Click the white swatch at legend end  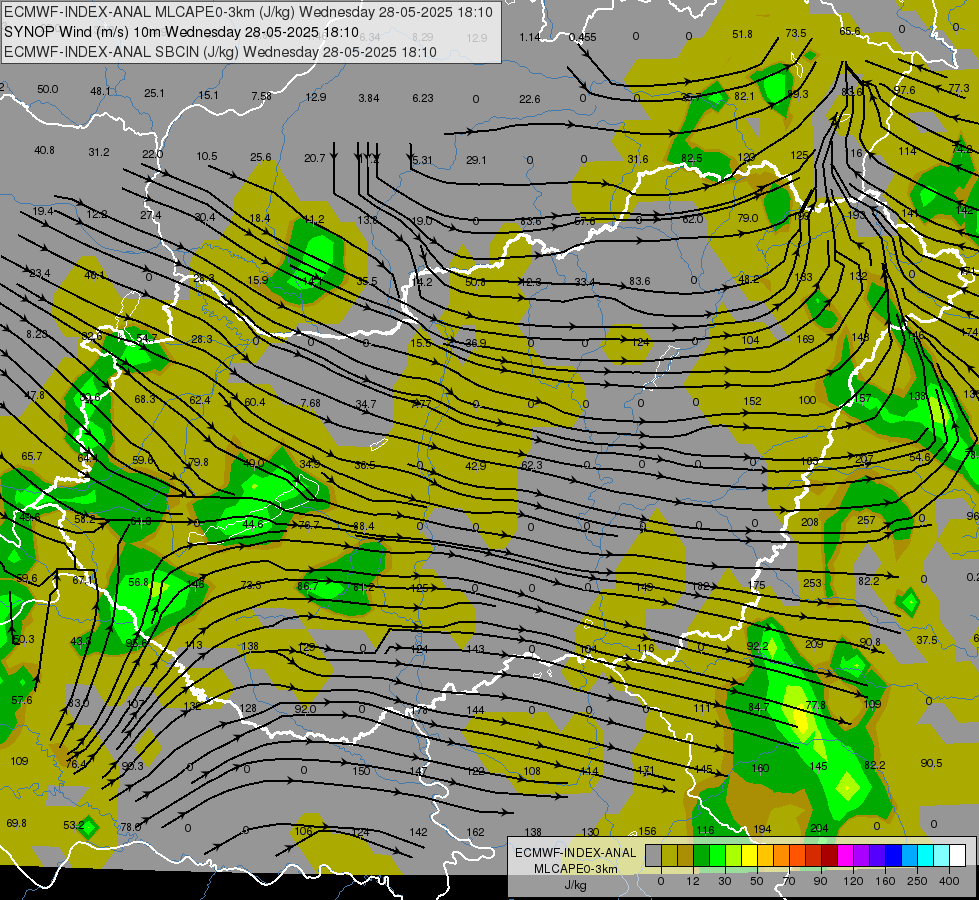click(x=957, y=855)
